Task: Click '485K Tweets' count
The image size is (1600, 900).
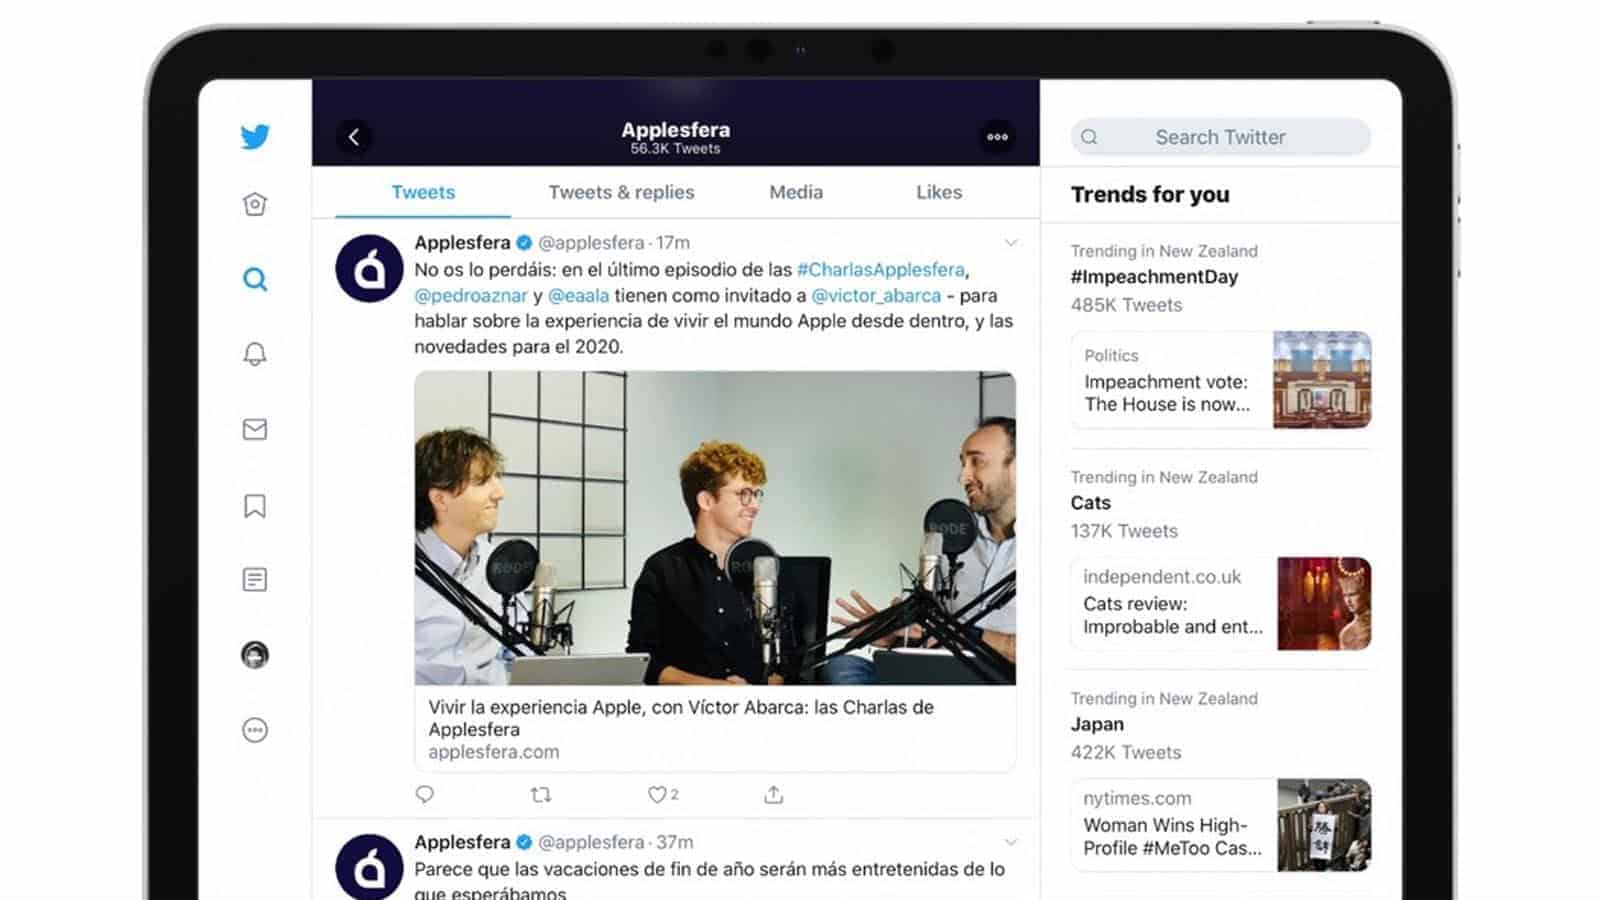Action: (x=1126, y=305)
